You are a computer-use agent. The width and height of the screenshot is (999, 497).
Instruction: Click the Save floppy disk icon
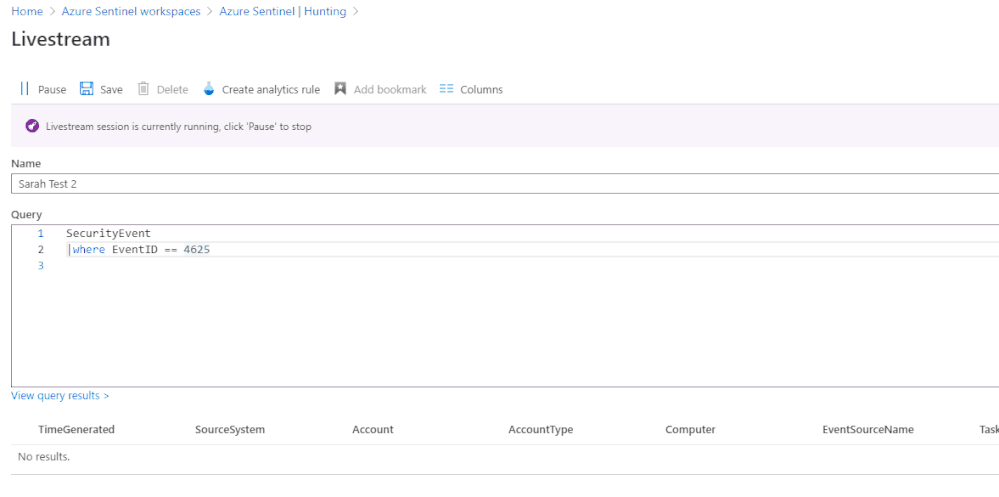87,89
